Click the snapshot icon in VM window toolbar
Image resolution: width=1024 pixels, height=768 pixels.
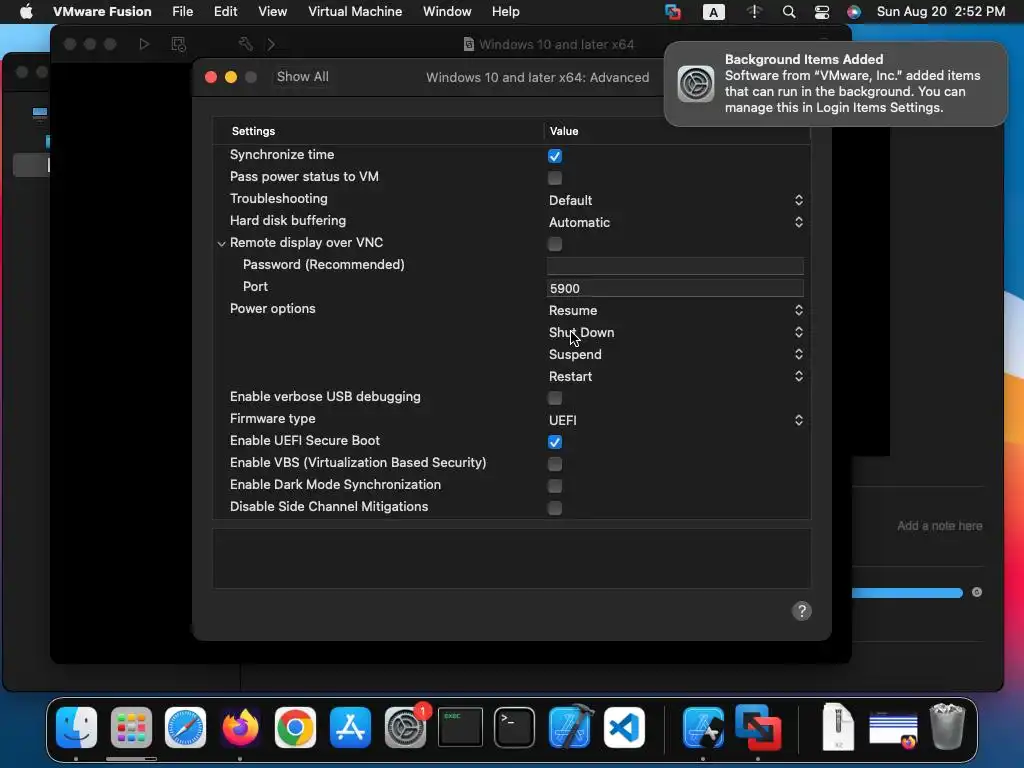click(x=178, y=44)
